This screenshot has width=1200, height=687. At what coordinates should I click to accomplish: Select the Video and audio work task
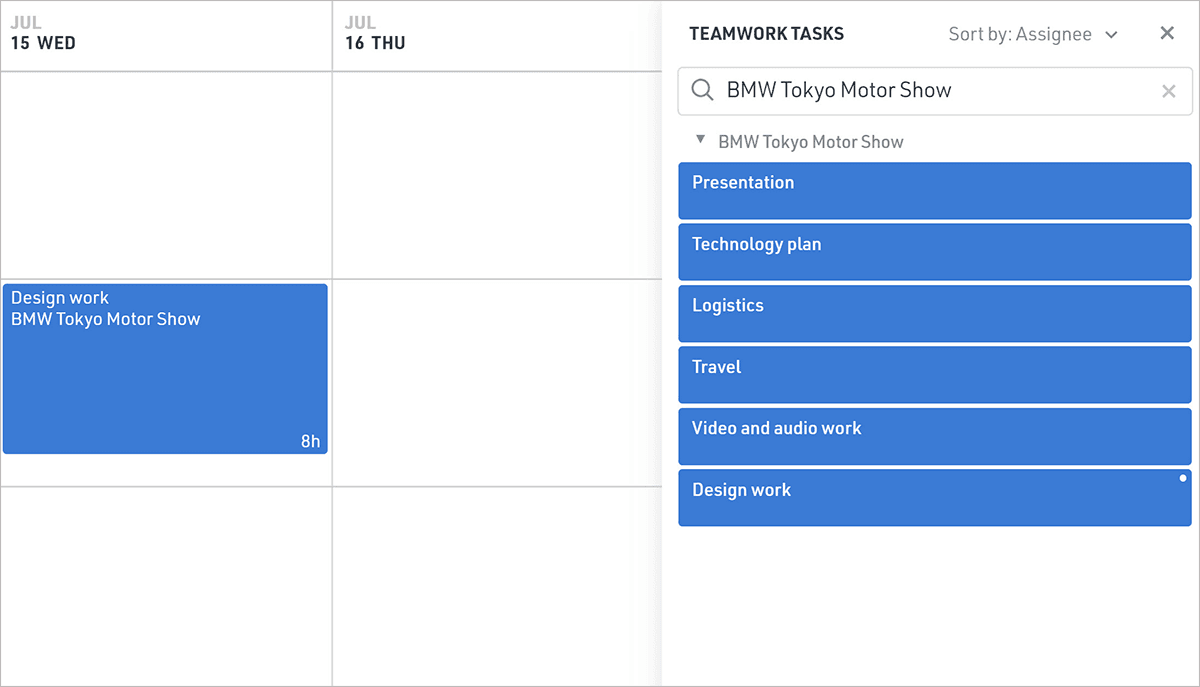(x=934, y=436)
